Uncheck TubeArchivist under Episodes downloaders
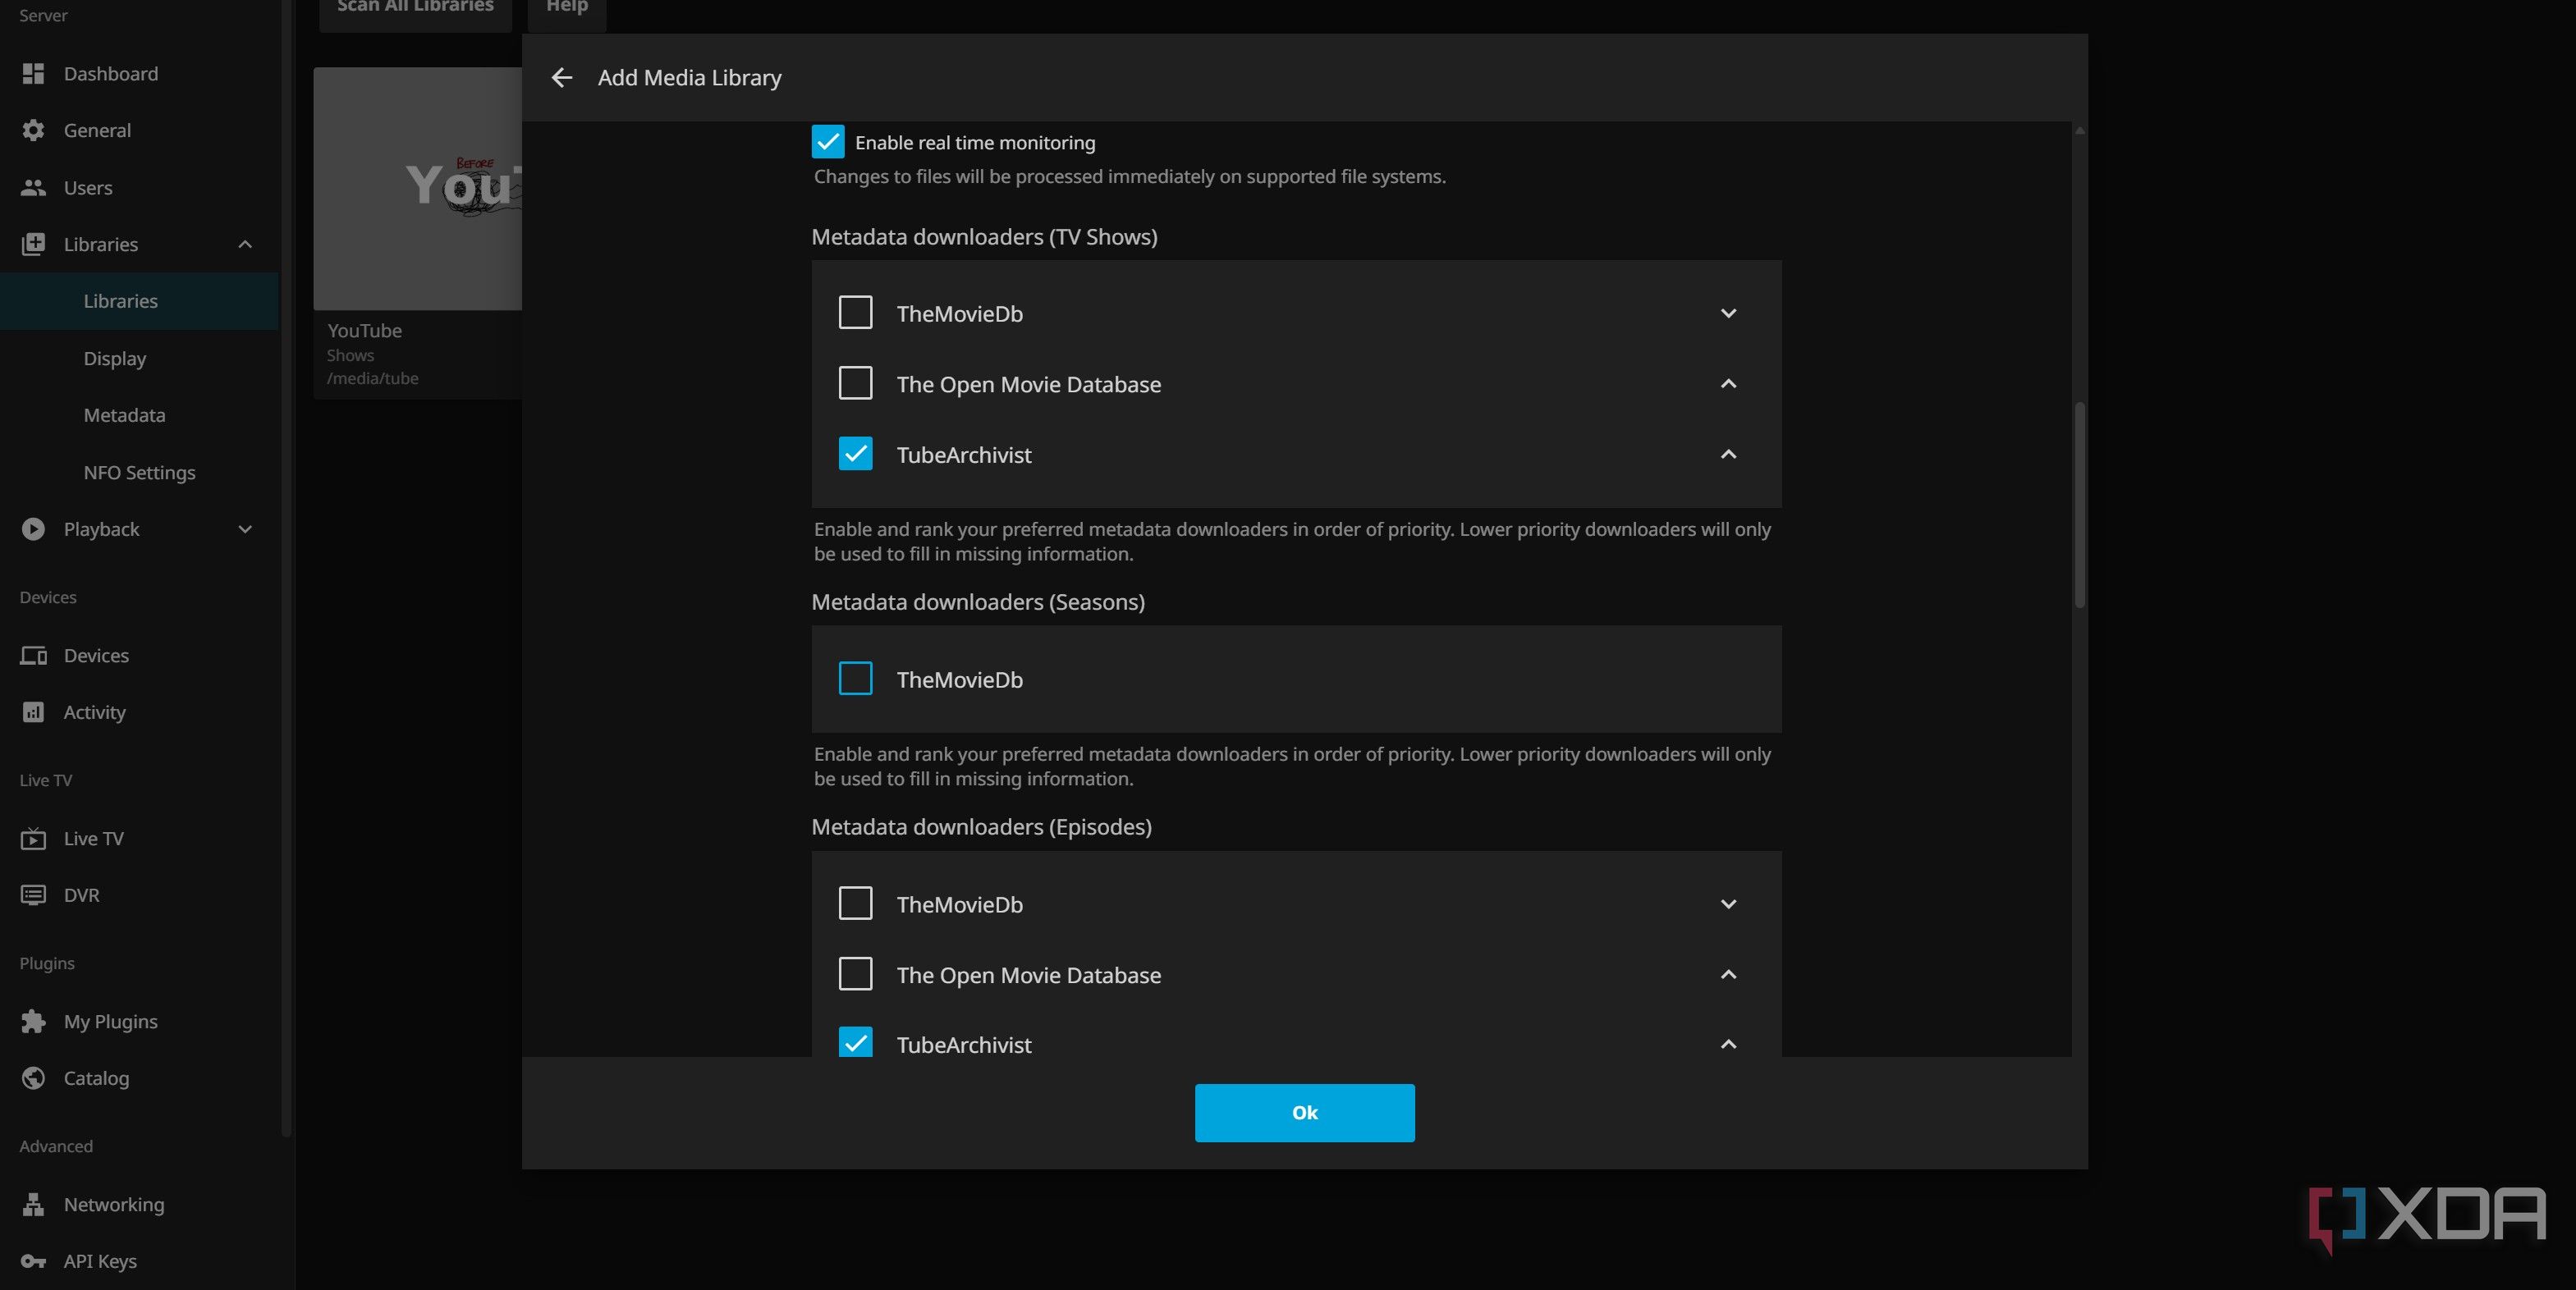Image resolution: width=2576 pixels, height=1290 pixels. pyautogui.click(x=855, y=1043)
